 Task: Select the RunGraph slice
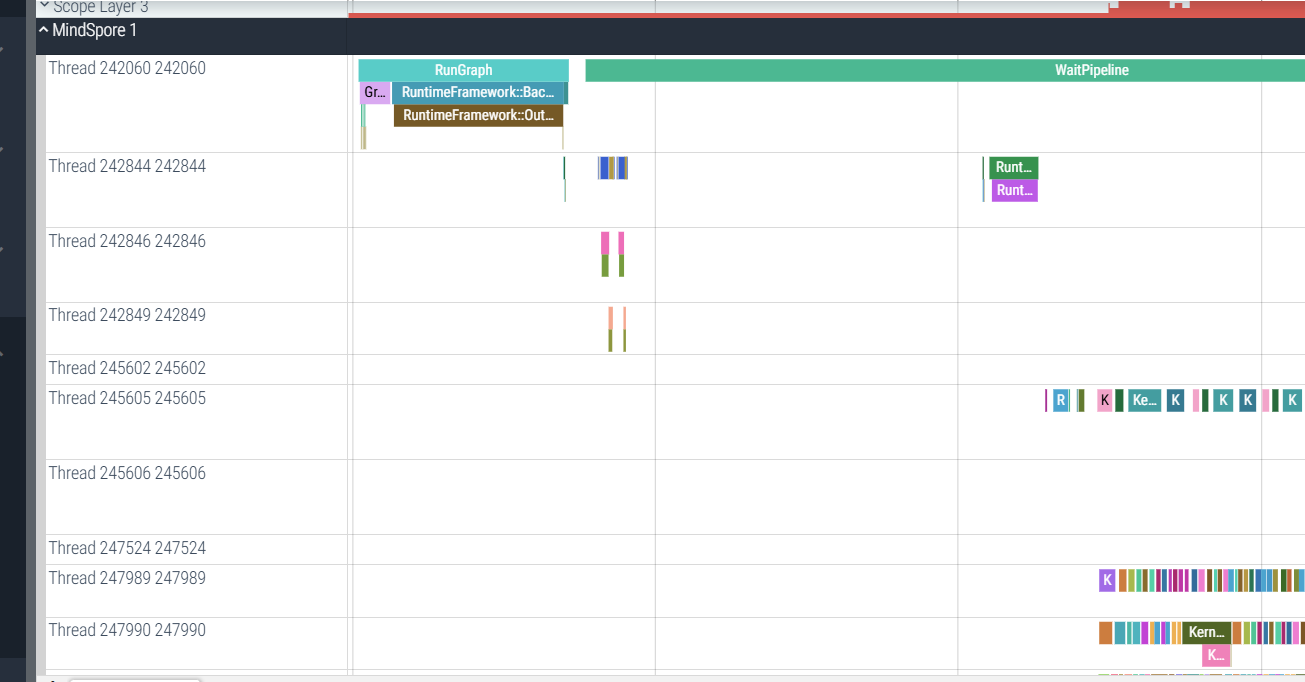point(463,70)
